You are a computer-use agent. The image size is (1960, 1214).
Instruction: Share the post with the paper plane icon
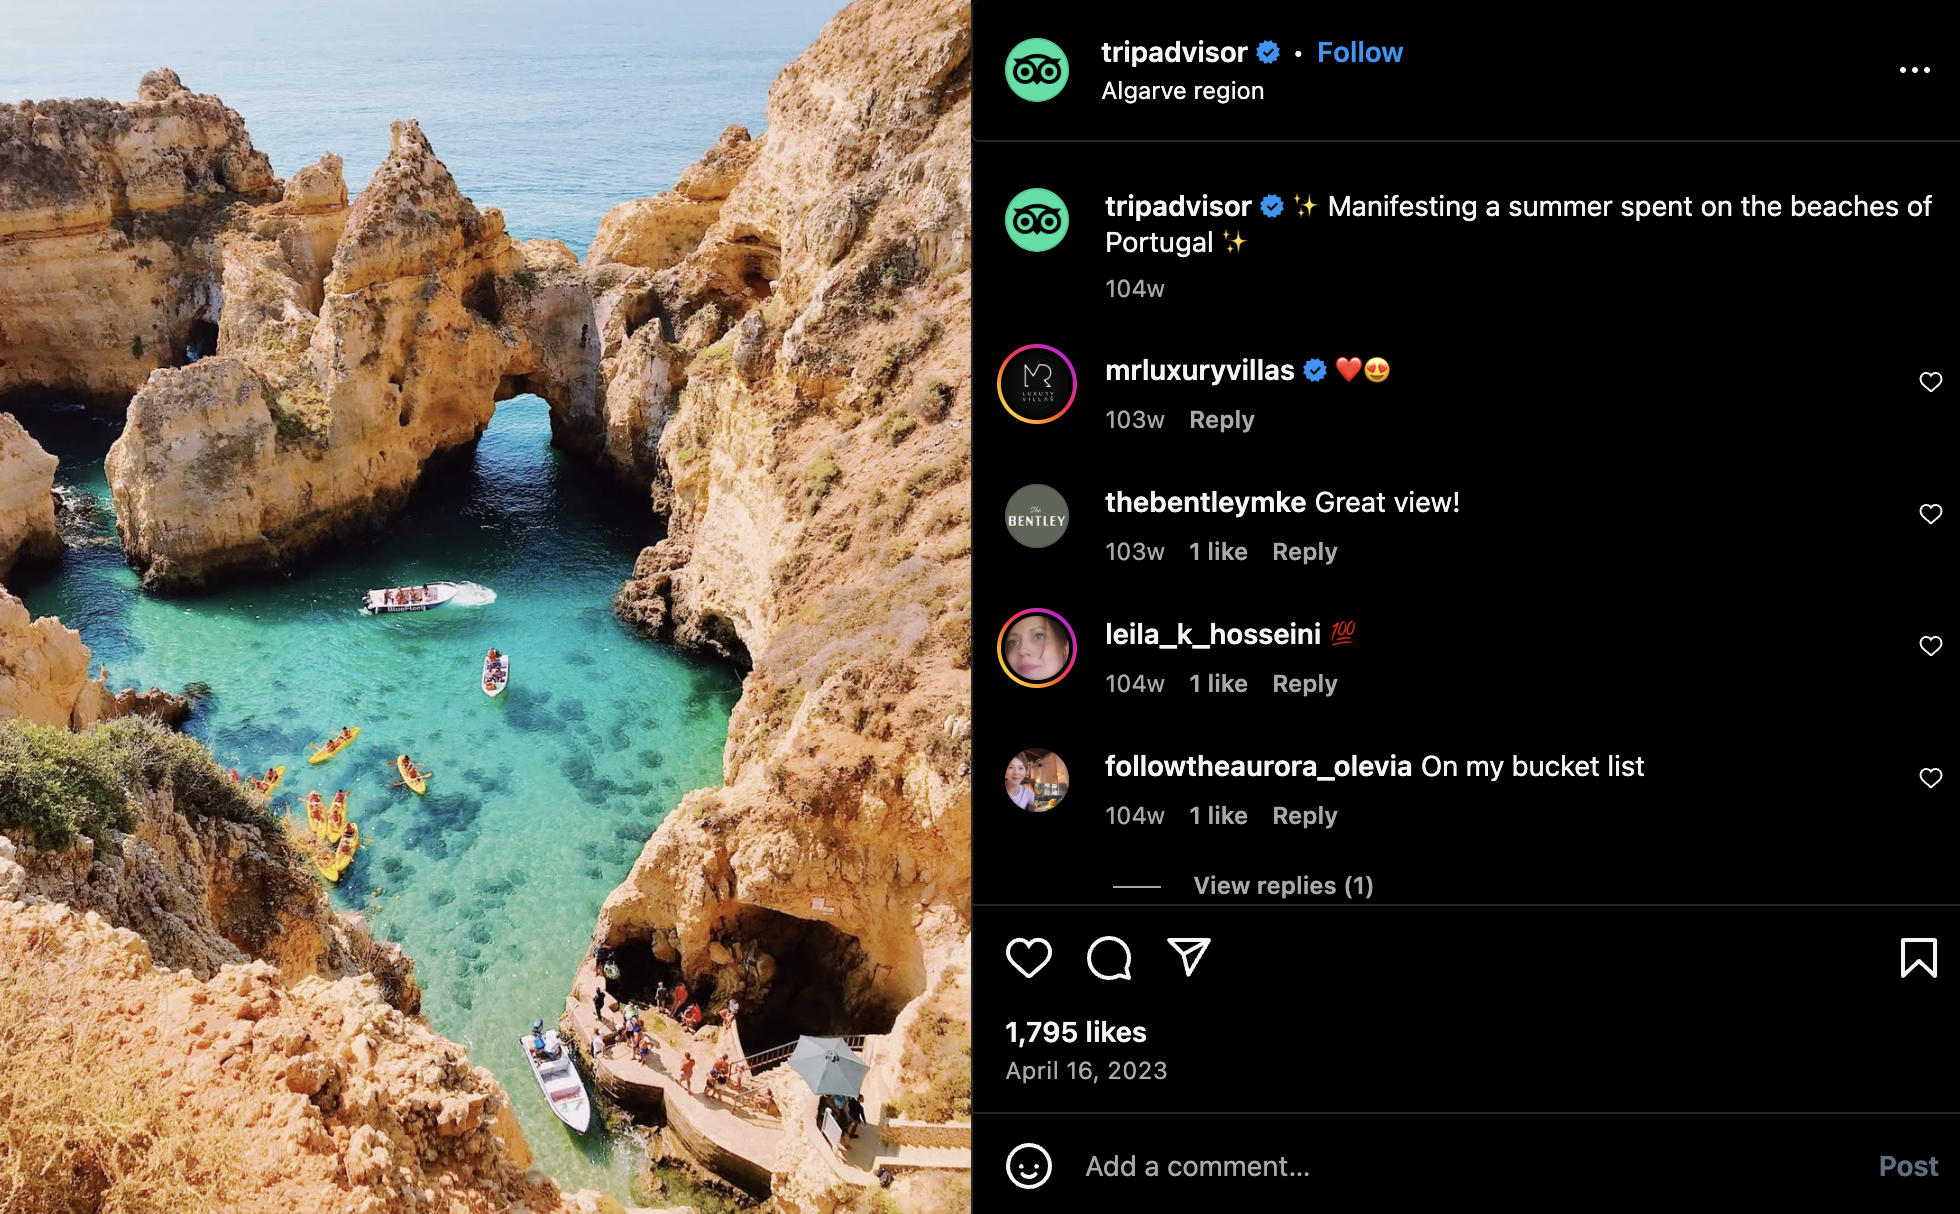(x=1189, y=957)
